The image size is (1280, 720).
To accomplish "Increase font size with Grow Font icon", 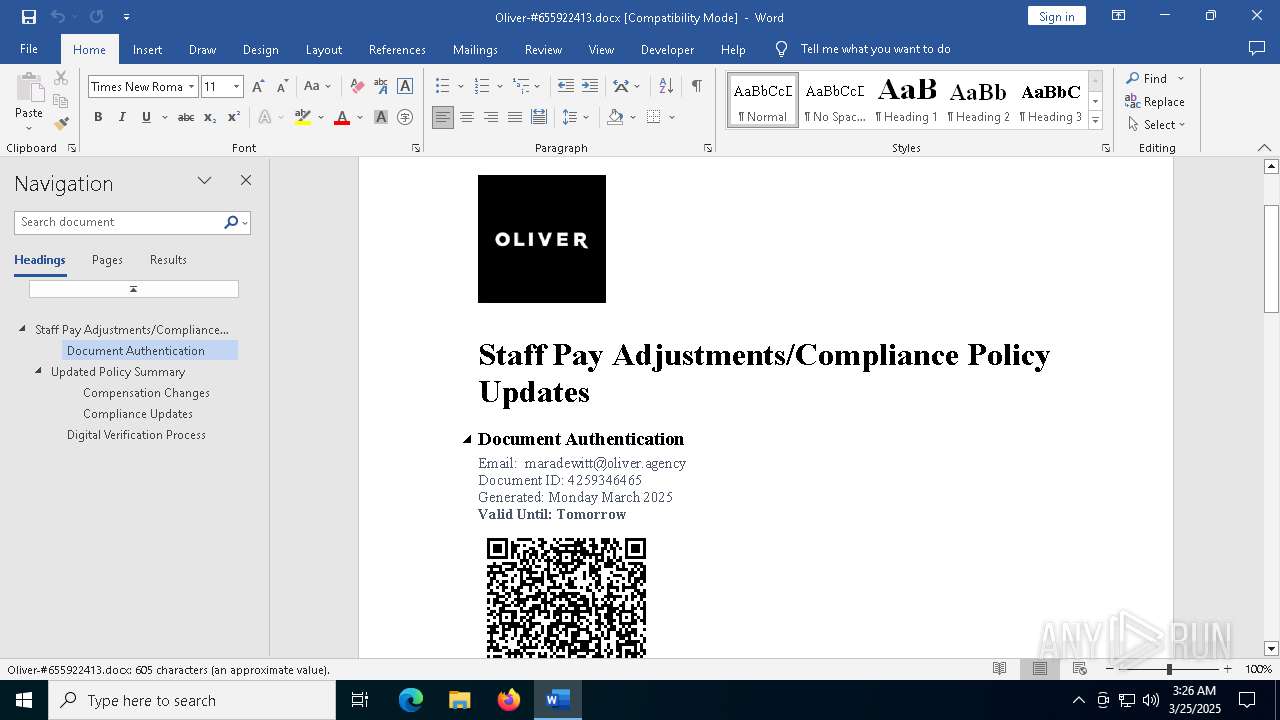I will 258,87.
